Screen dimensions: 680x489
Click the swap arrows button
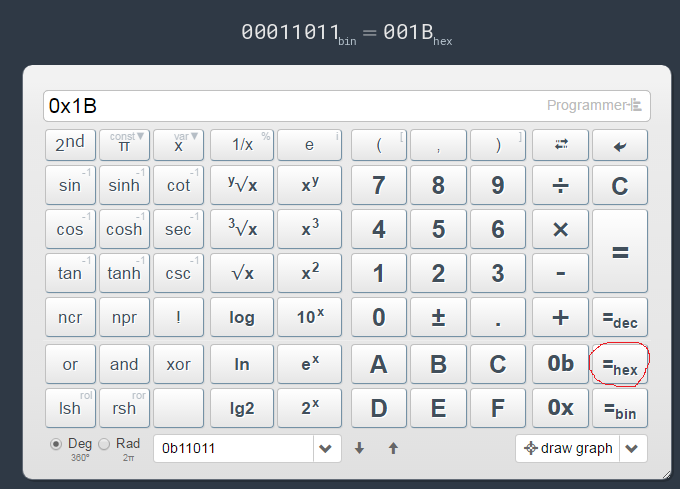click(560, 145)
